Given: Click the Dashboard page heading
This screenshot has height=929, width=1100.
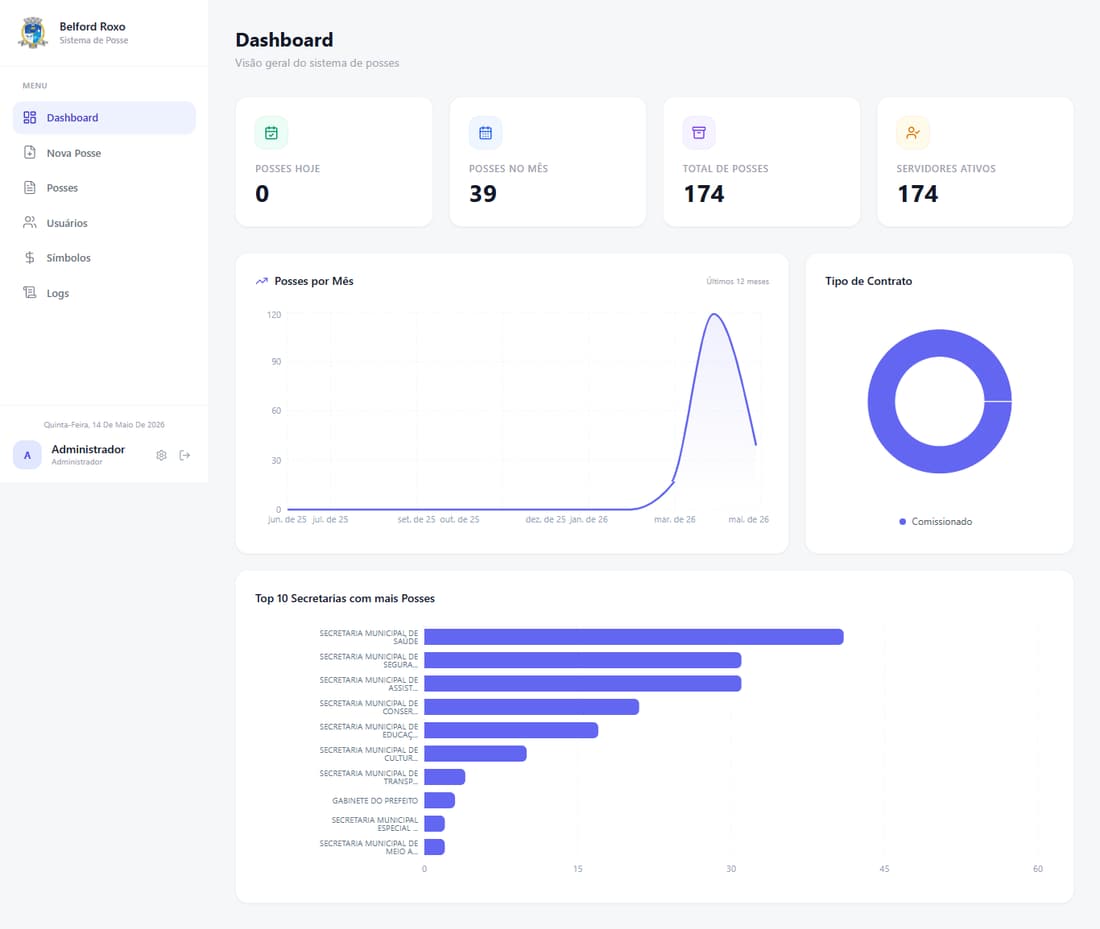Looking at the screenshot, I should [284, 40].
